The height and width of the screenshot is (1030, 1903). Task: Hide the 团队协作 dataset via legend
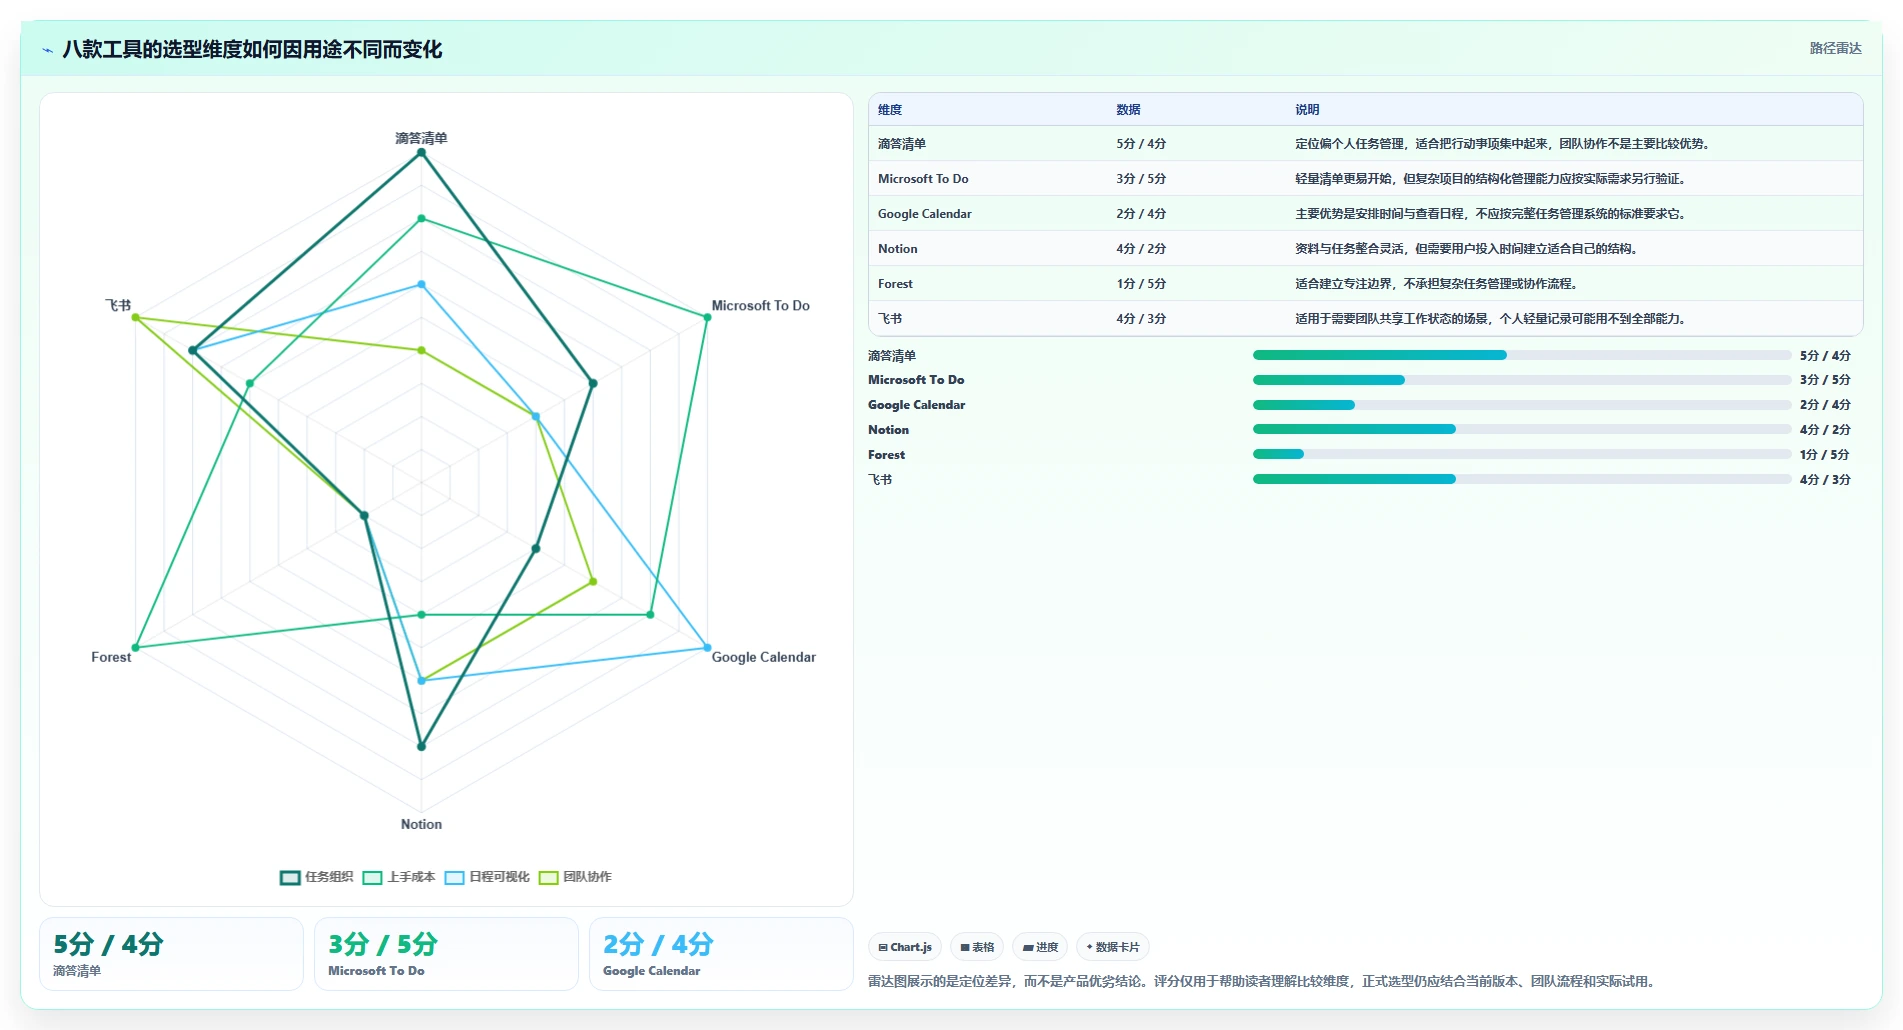coord(575,877)
